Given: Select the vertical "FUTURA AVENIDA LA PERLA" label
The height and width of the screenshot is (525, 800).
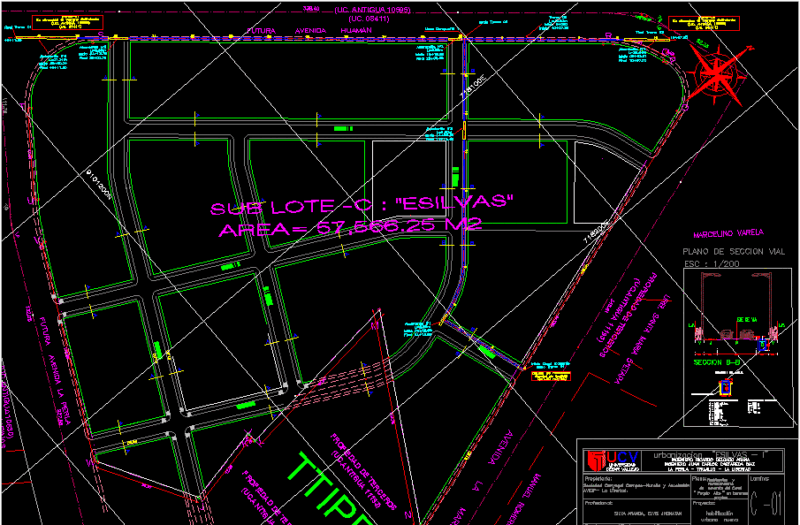Looking at the screenshot, I should (54, 369).
